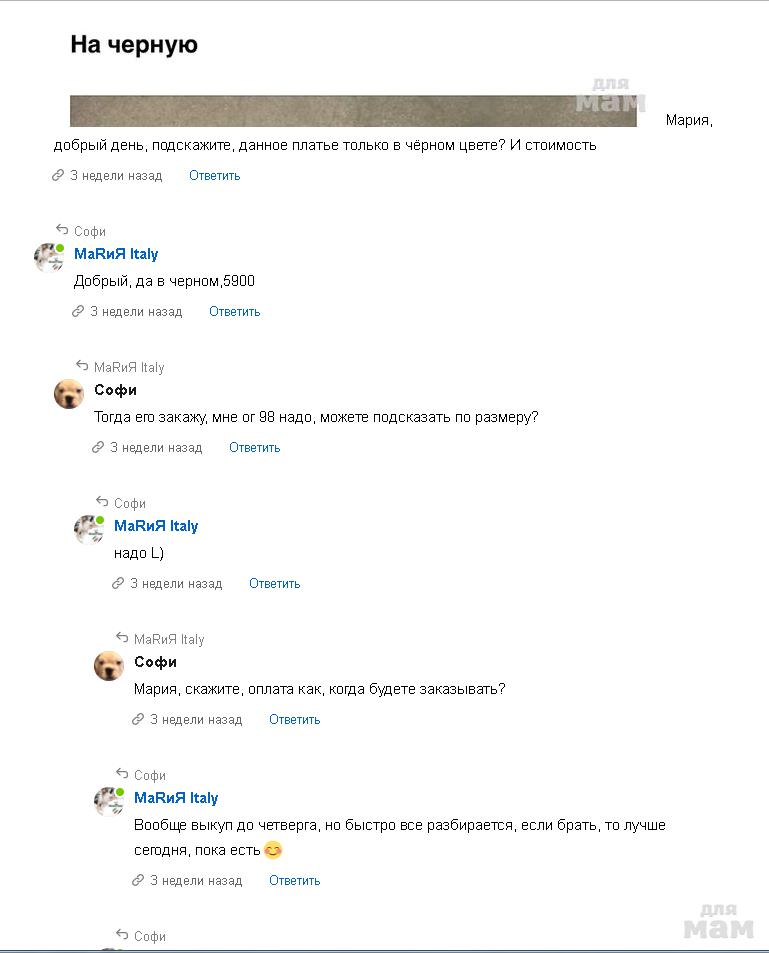Image resolution: width=769 pixels, height=953 pixels.
Task: Click "3 недели назад" timestamp under "Тогда его закажу"
Action: coord(156,448)
